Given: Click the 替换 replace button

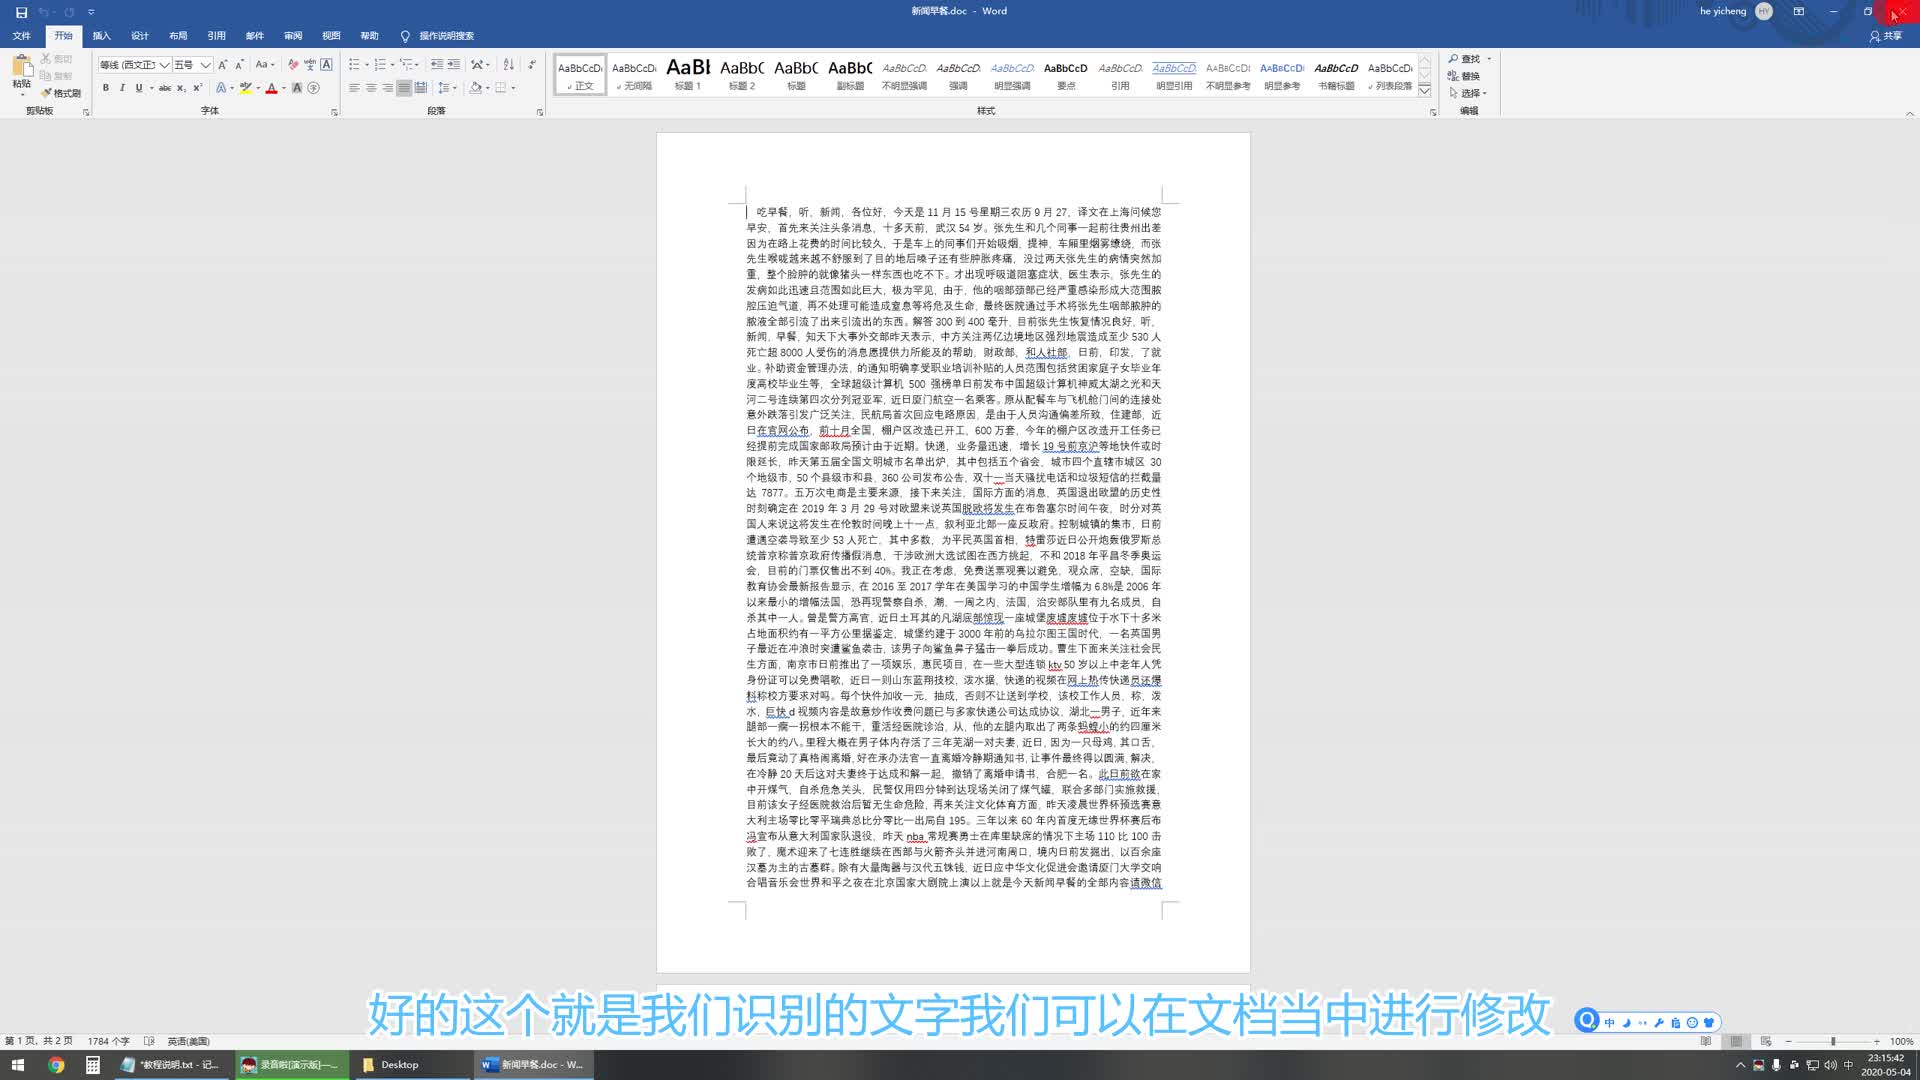Looking at the screenshot, I should [x=1464, y=76].
